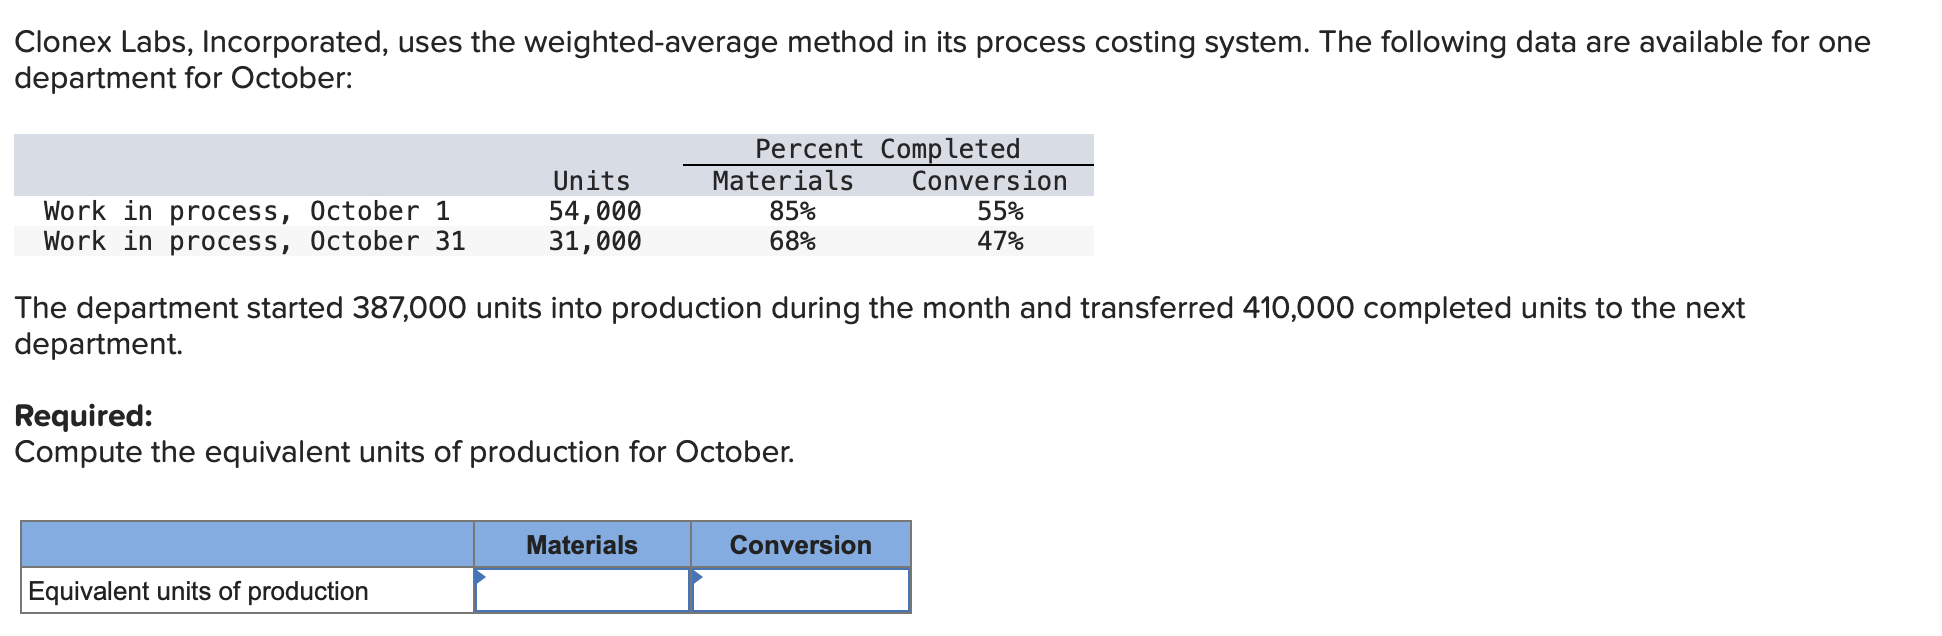The width and height of the screenshot is (1942, 636).
Task: Click the Conversion header in the data table
Action: coord(987,181)
